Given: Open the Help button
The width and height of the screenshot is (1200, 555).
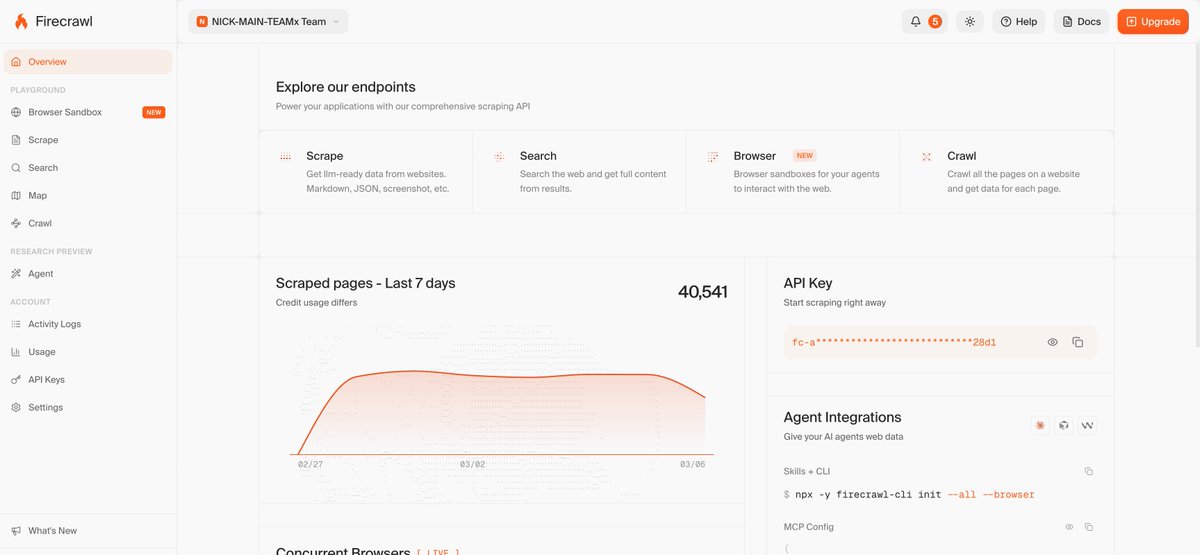Looking at the screenshot, I should (1018, 21).
